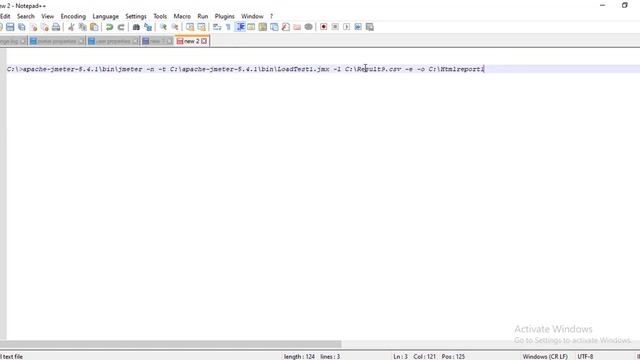Viewport: 640px width, 360px height.
Task: Toggle synchronize vertical scrolling
Action: pyautogui.click(x=190, y=27)
